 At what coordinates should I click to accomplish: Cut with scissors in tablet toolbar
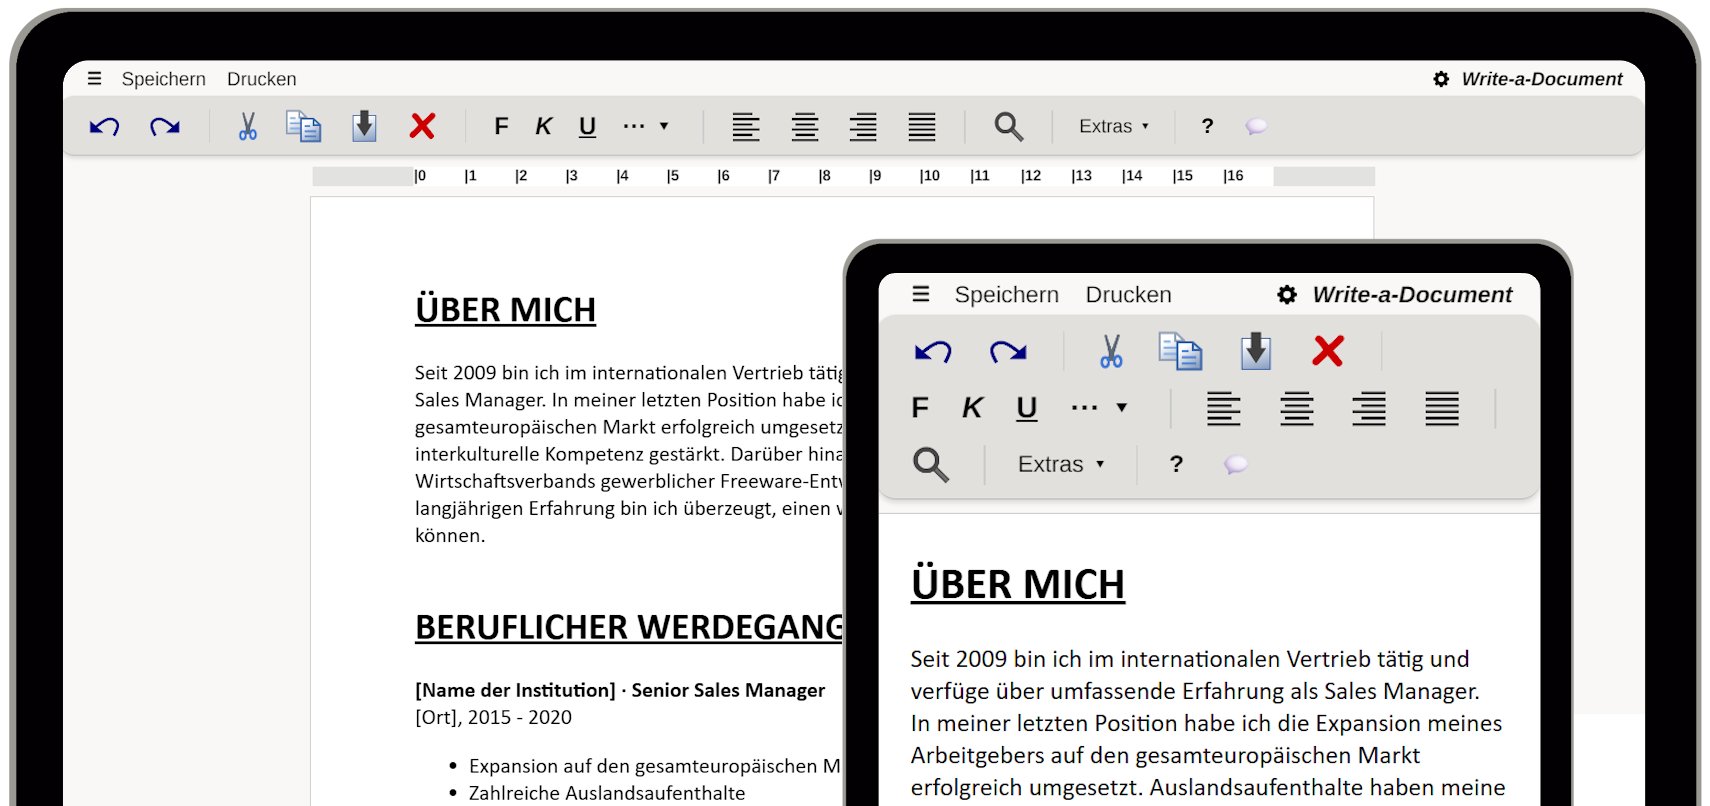(1111, 351)
